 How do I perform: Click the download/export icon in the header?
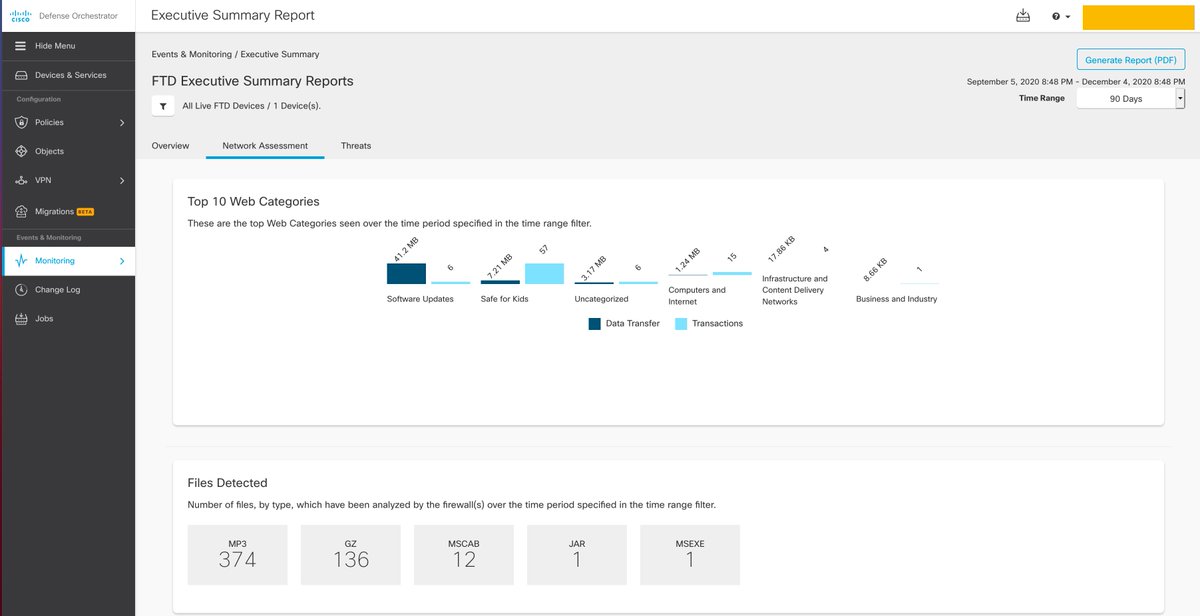pos(1022,16)
